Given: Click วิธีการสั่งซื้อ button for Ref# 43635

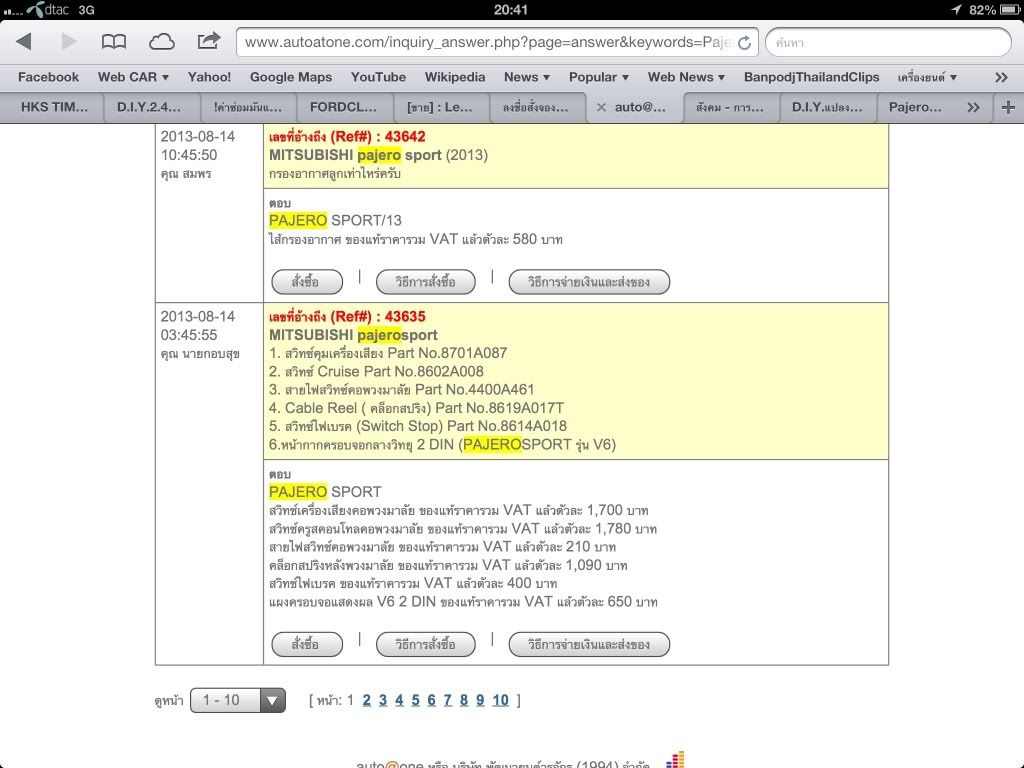Looking at the screenshot, I should pos(425,644).
